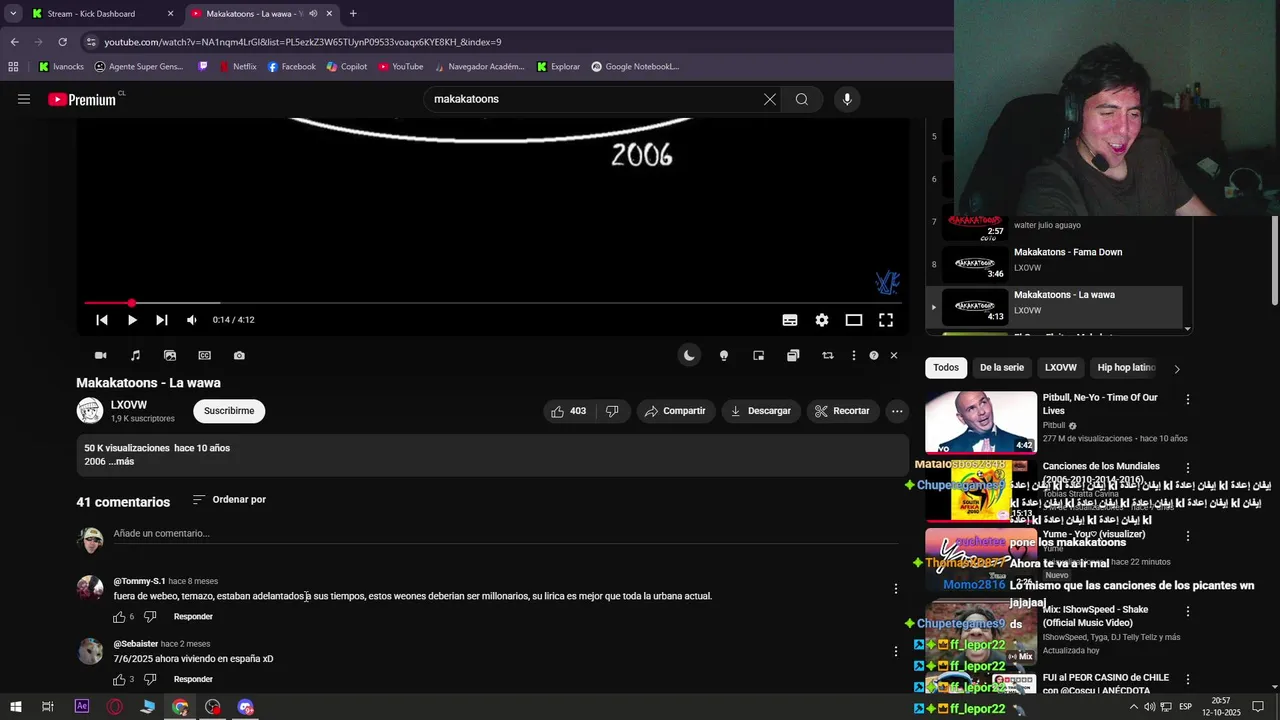
Task: Close the extension toolbar with X
Action: [894, 355]
